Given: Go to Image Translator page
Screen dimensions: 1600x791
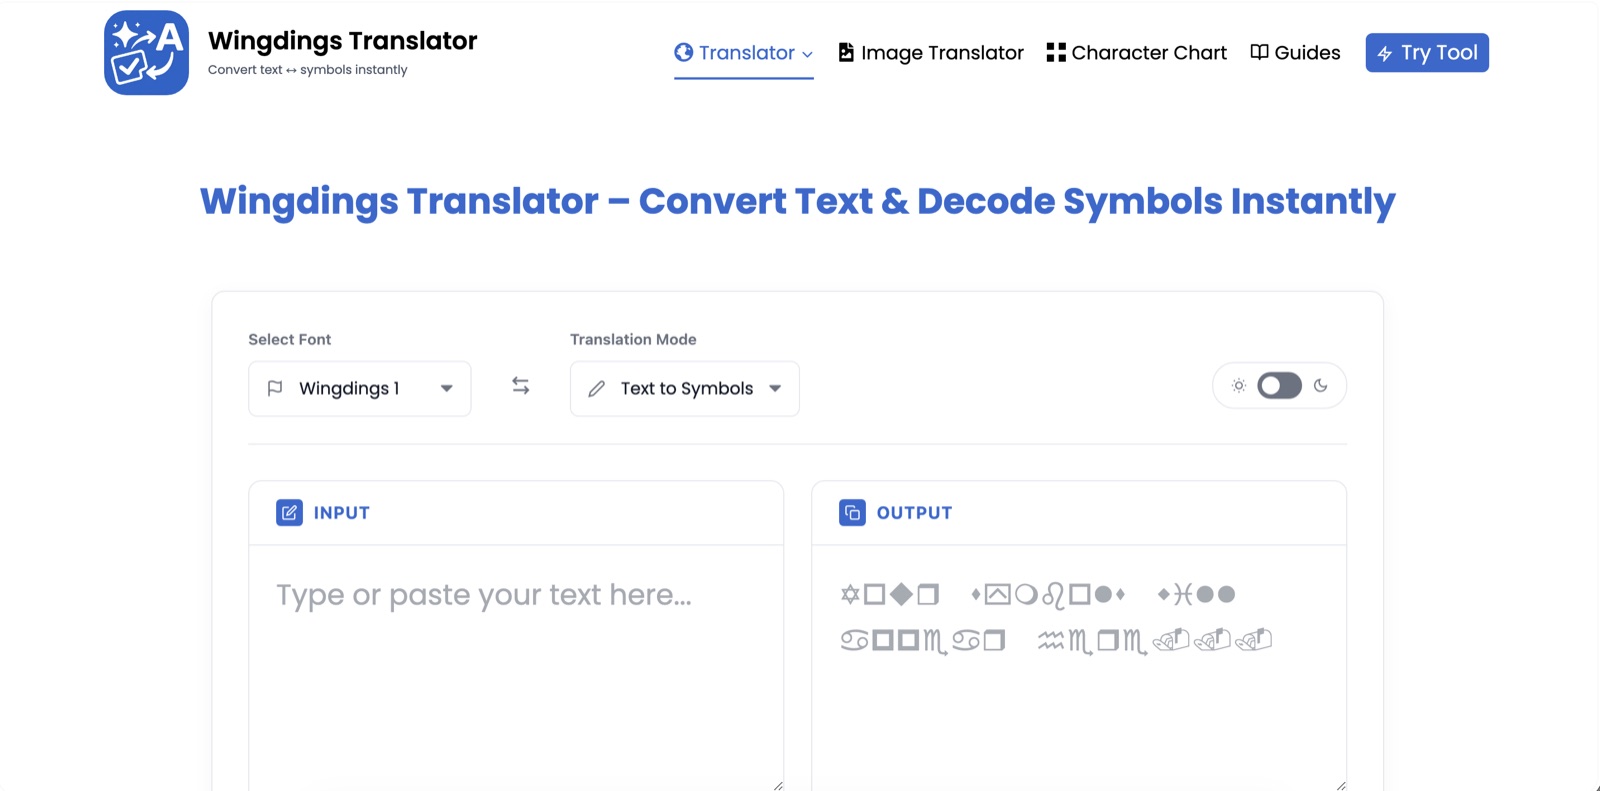Looking at the screenshot, I should (x=931, y=53).
